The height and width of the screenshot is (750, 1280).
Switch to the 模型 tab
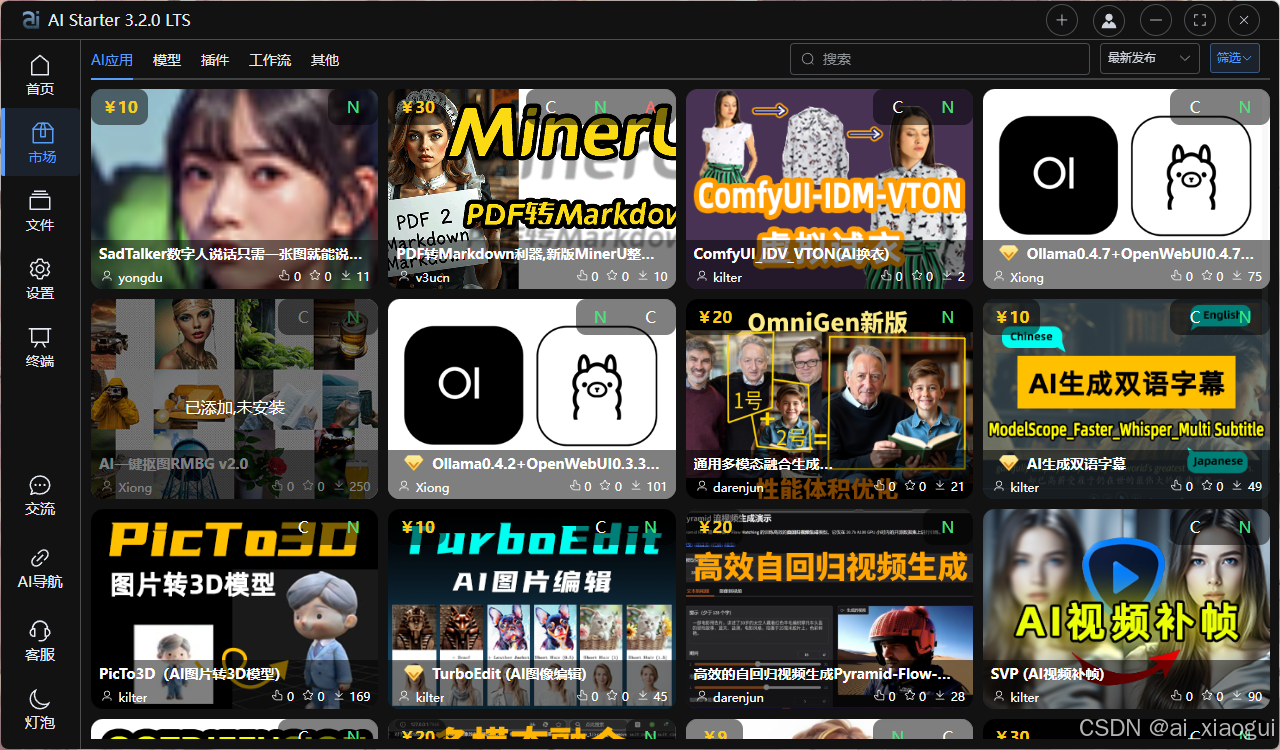coord(167,60)
